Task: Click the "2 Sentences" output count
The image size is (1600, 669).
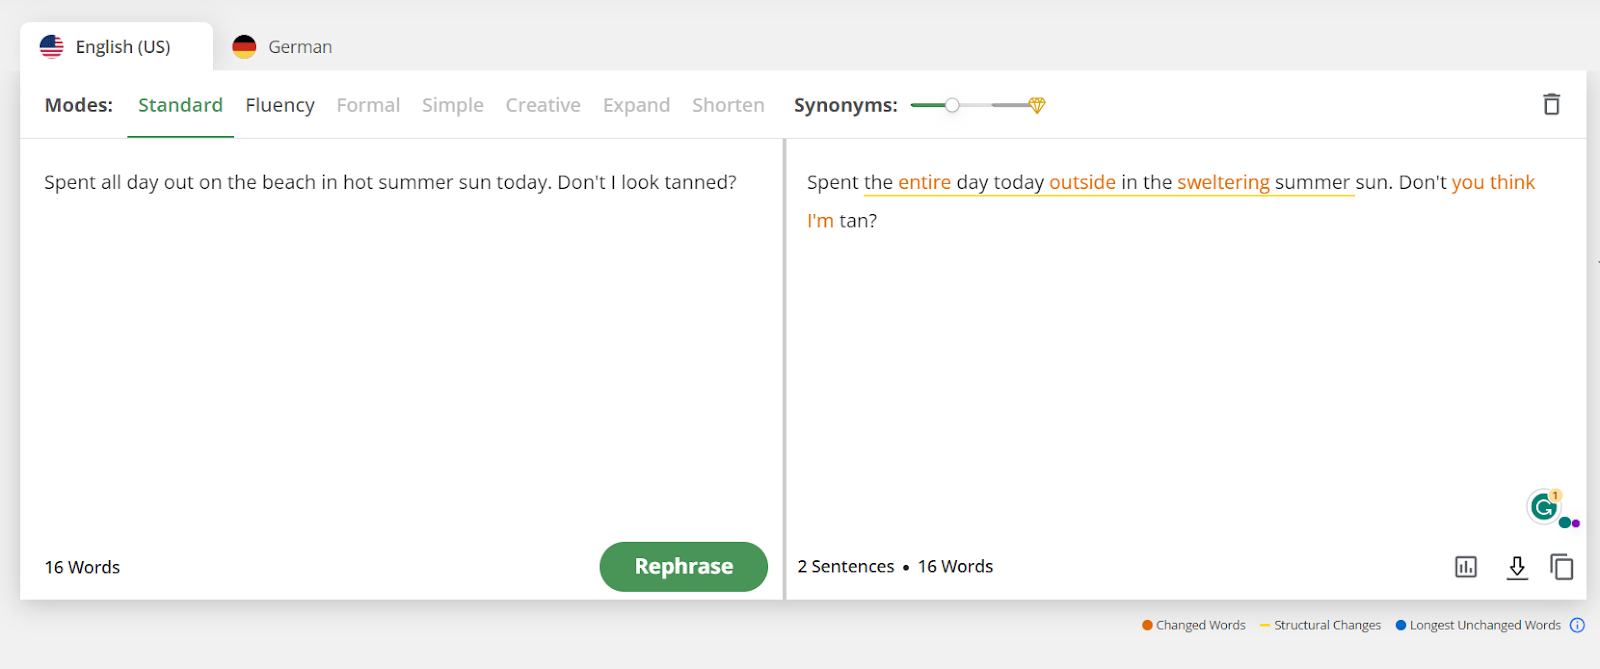Action: click(x=846, y=567)
